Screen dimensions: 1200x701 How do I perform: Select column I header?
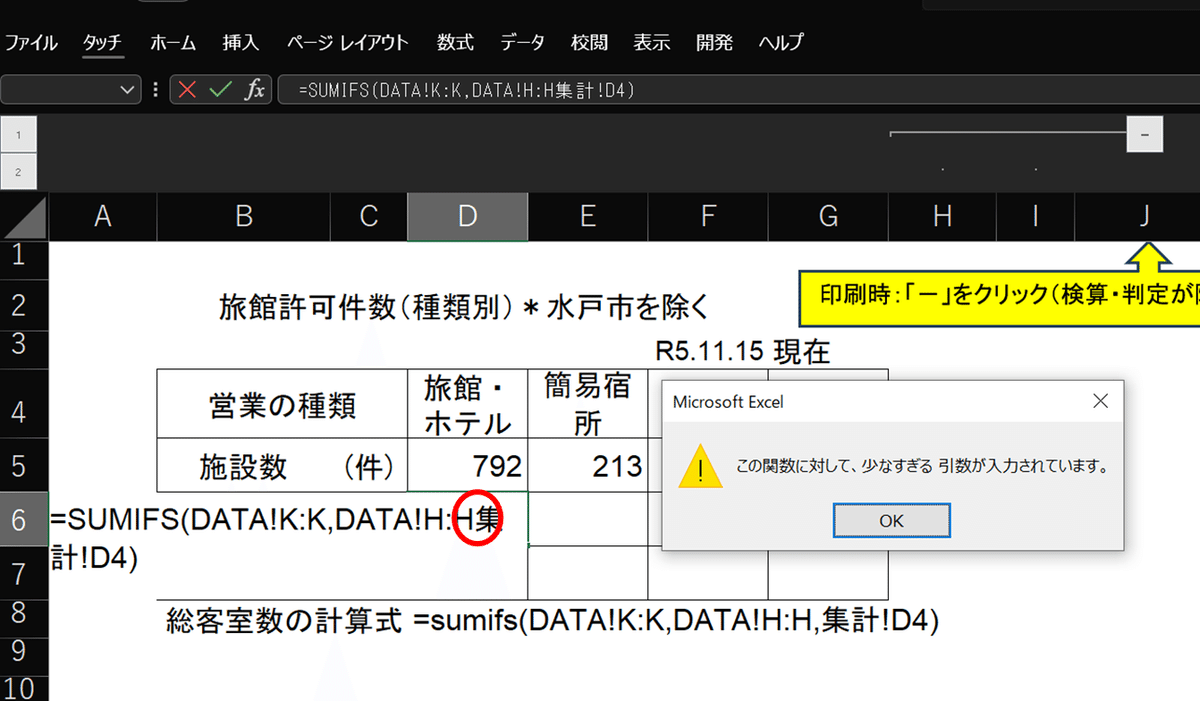tap(1036, 217)
